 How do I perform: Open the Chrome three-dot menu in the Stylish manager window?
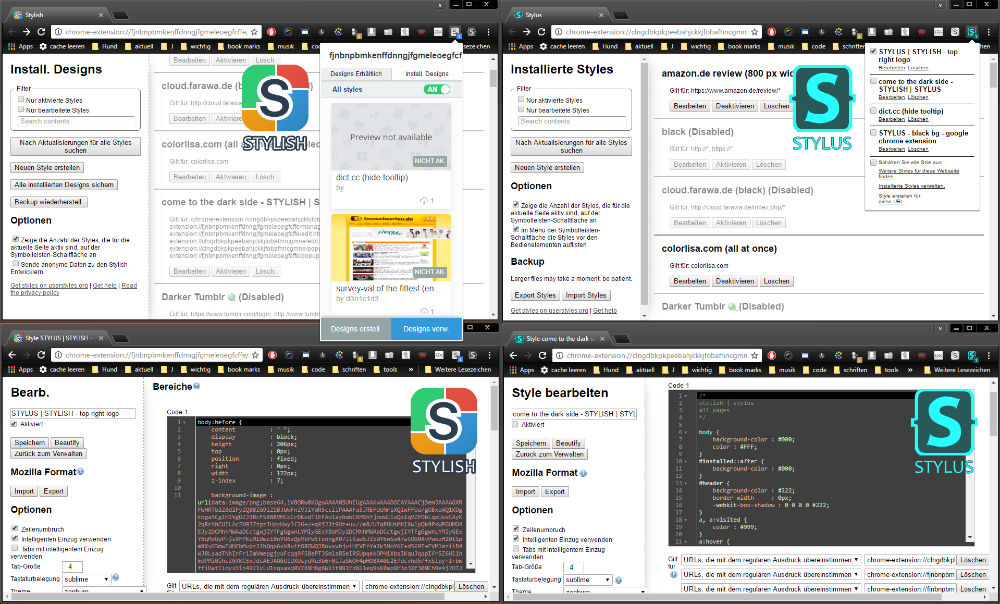coord(488,32)
